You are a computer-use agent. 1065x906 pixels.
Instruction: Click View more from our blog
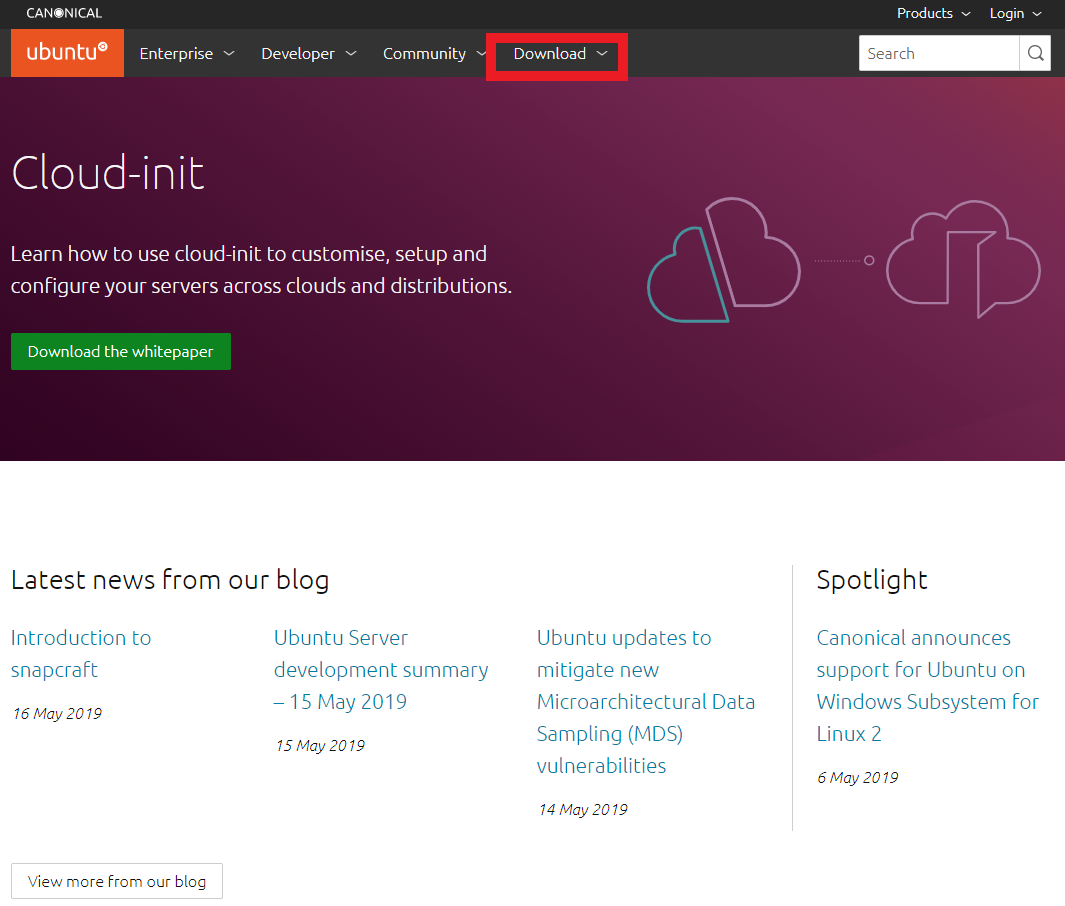(x=117, y=881)
